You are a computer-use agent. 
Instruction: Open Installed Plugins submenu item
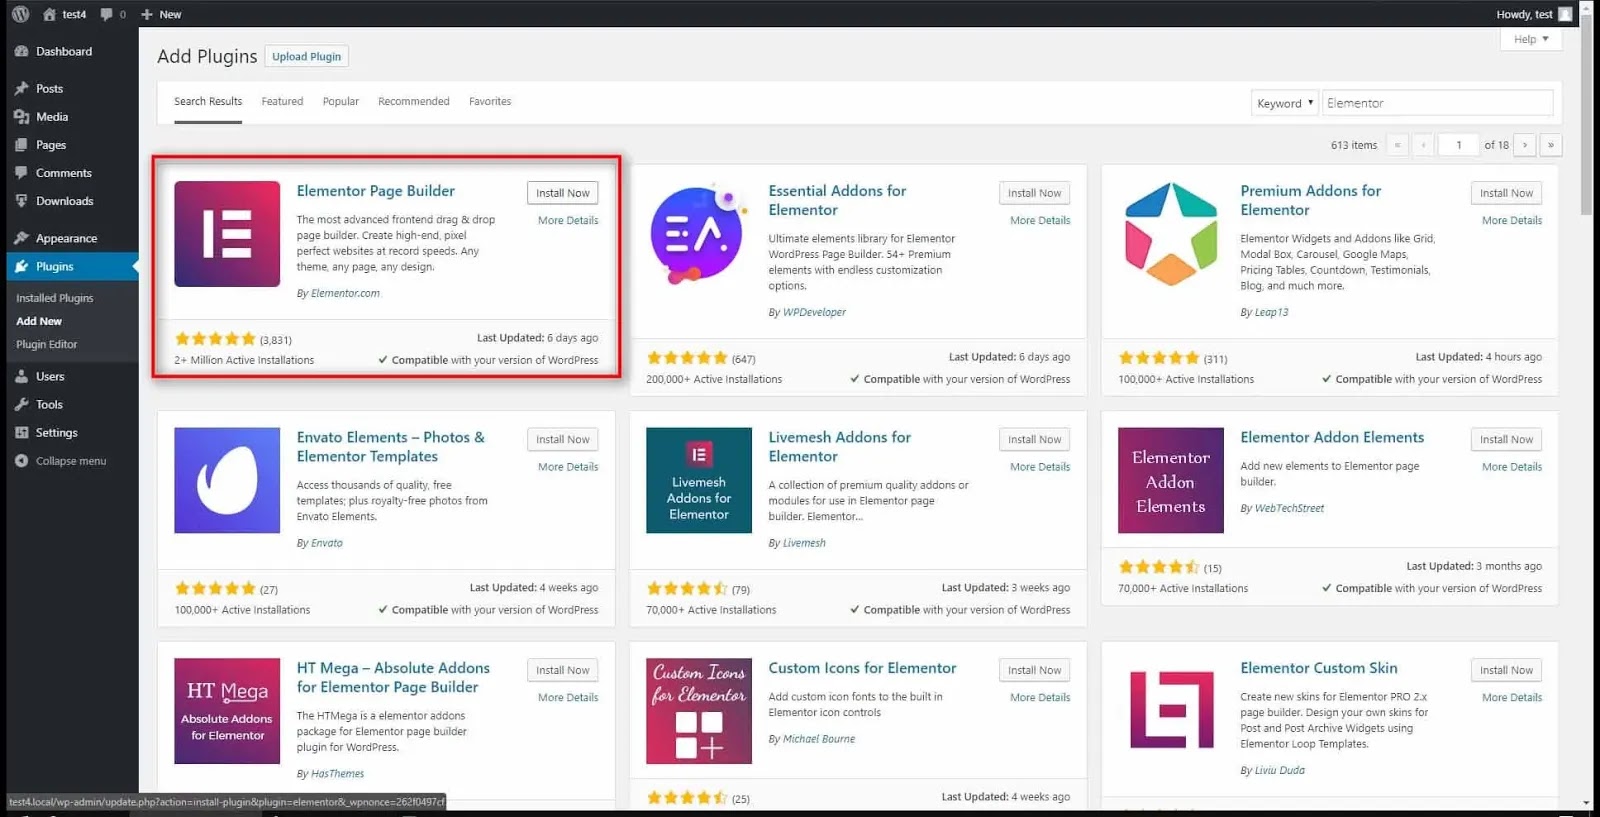(x=55, y=298)
